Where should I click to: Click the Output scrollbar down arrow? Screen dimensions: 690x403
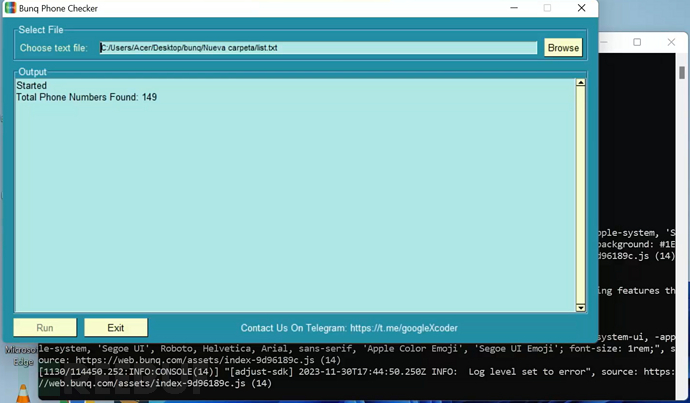click(x=580, y=308)
